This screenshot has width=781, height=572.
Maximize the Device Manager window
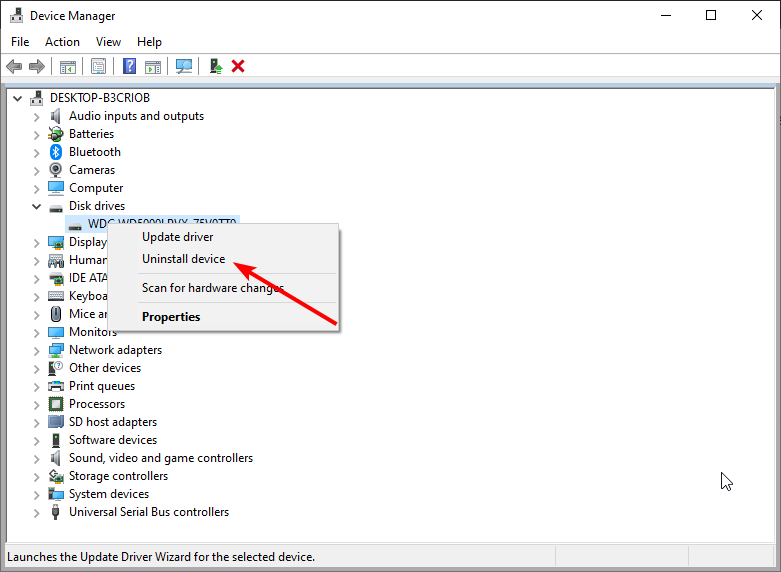click(x=711, y=15)
